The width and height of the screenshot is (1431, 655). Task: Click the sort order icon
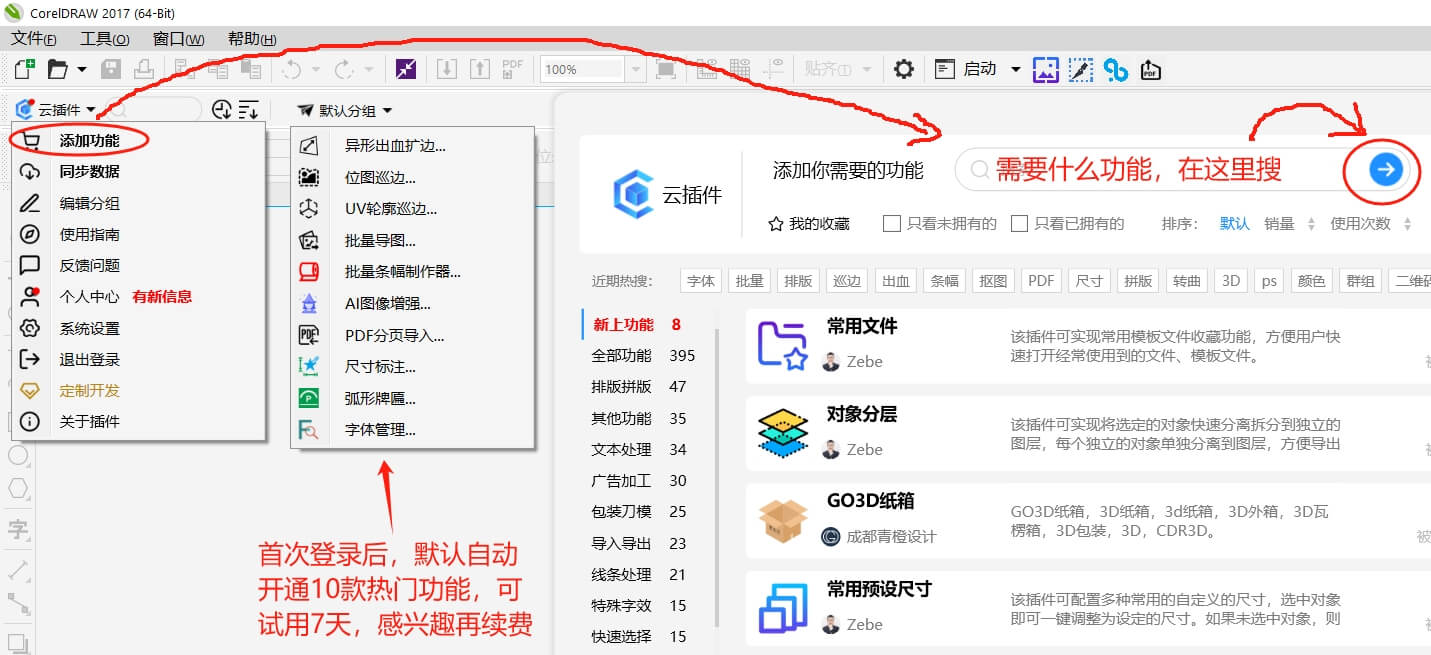pyautogui.click(x=248, y=110)
